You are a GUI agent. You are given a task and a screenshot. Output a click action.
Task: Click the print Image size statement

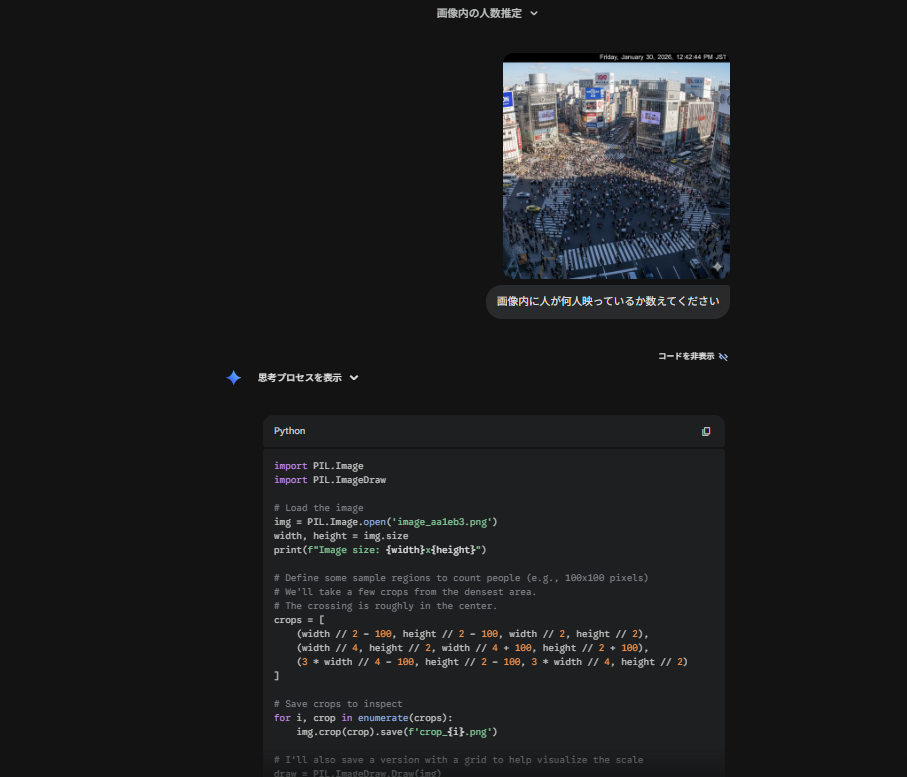[x=379, y=550]
